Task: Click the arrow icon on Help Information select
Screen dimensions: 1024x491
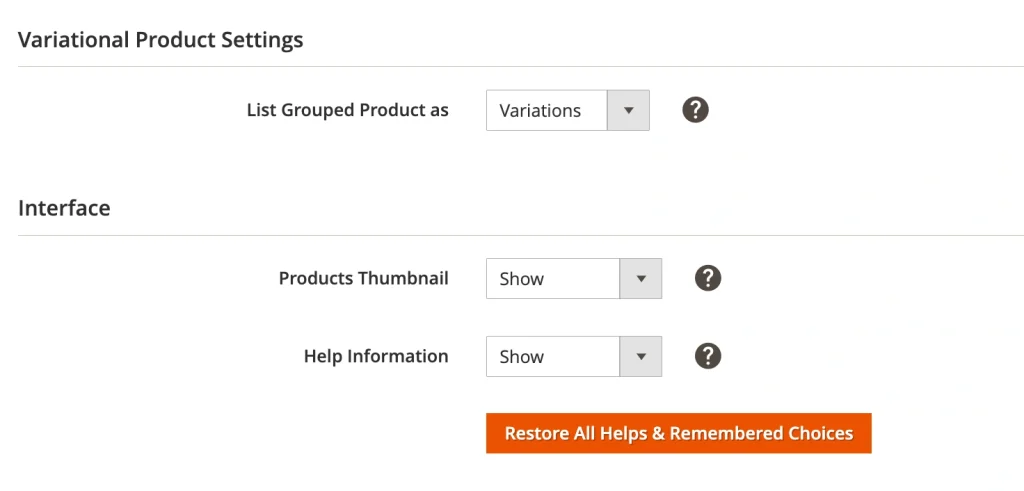Action: (641, 356)
